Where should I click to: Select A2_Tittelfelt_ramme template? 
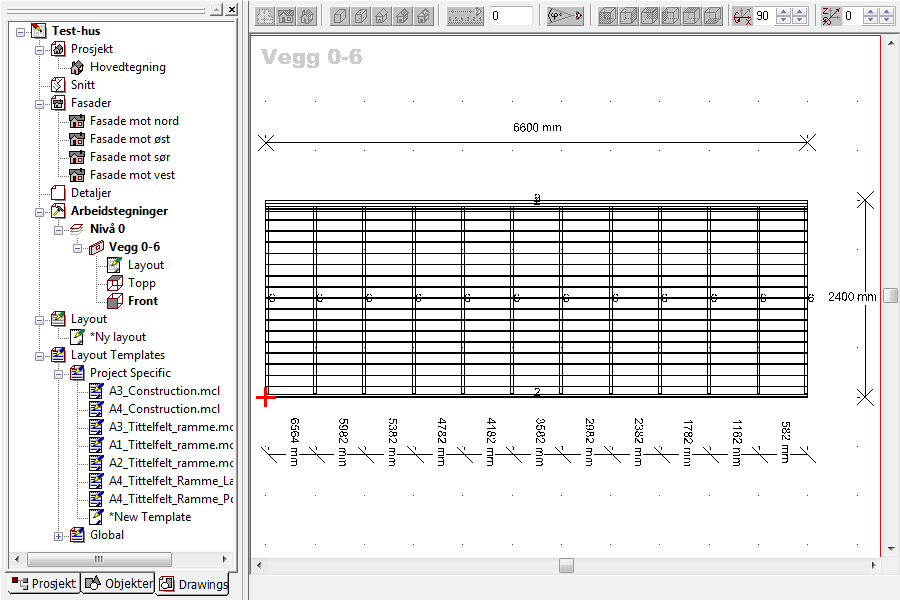tap(170, 463)
